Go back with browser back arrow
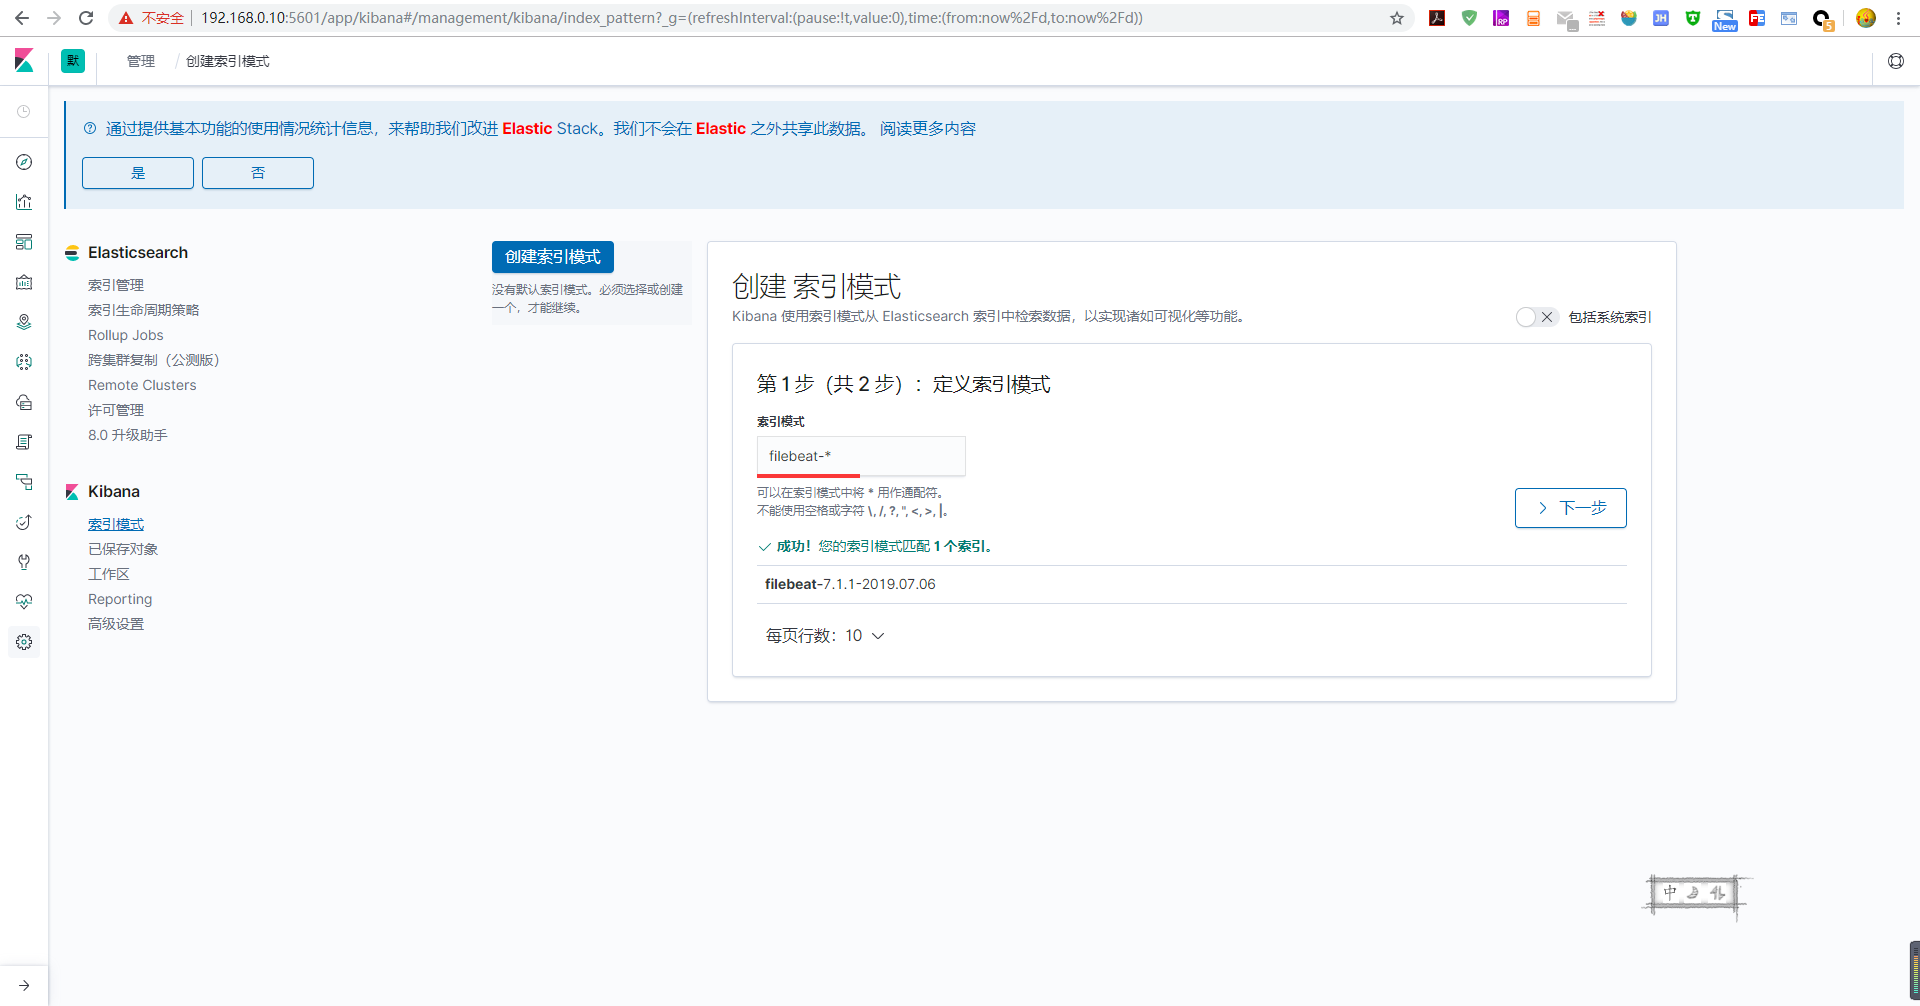1920x1006 pixels. 22,18
